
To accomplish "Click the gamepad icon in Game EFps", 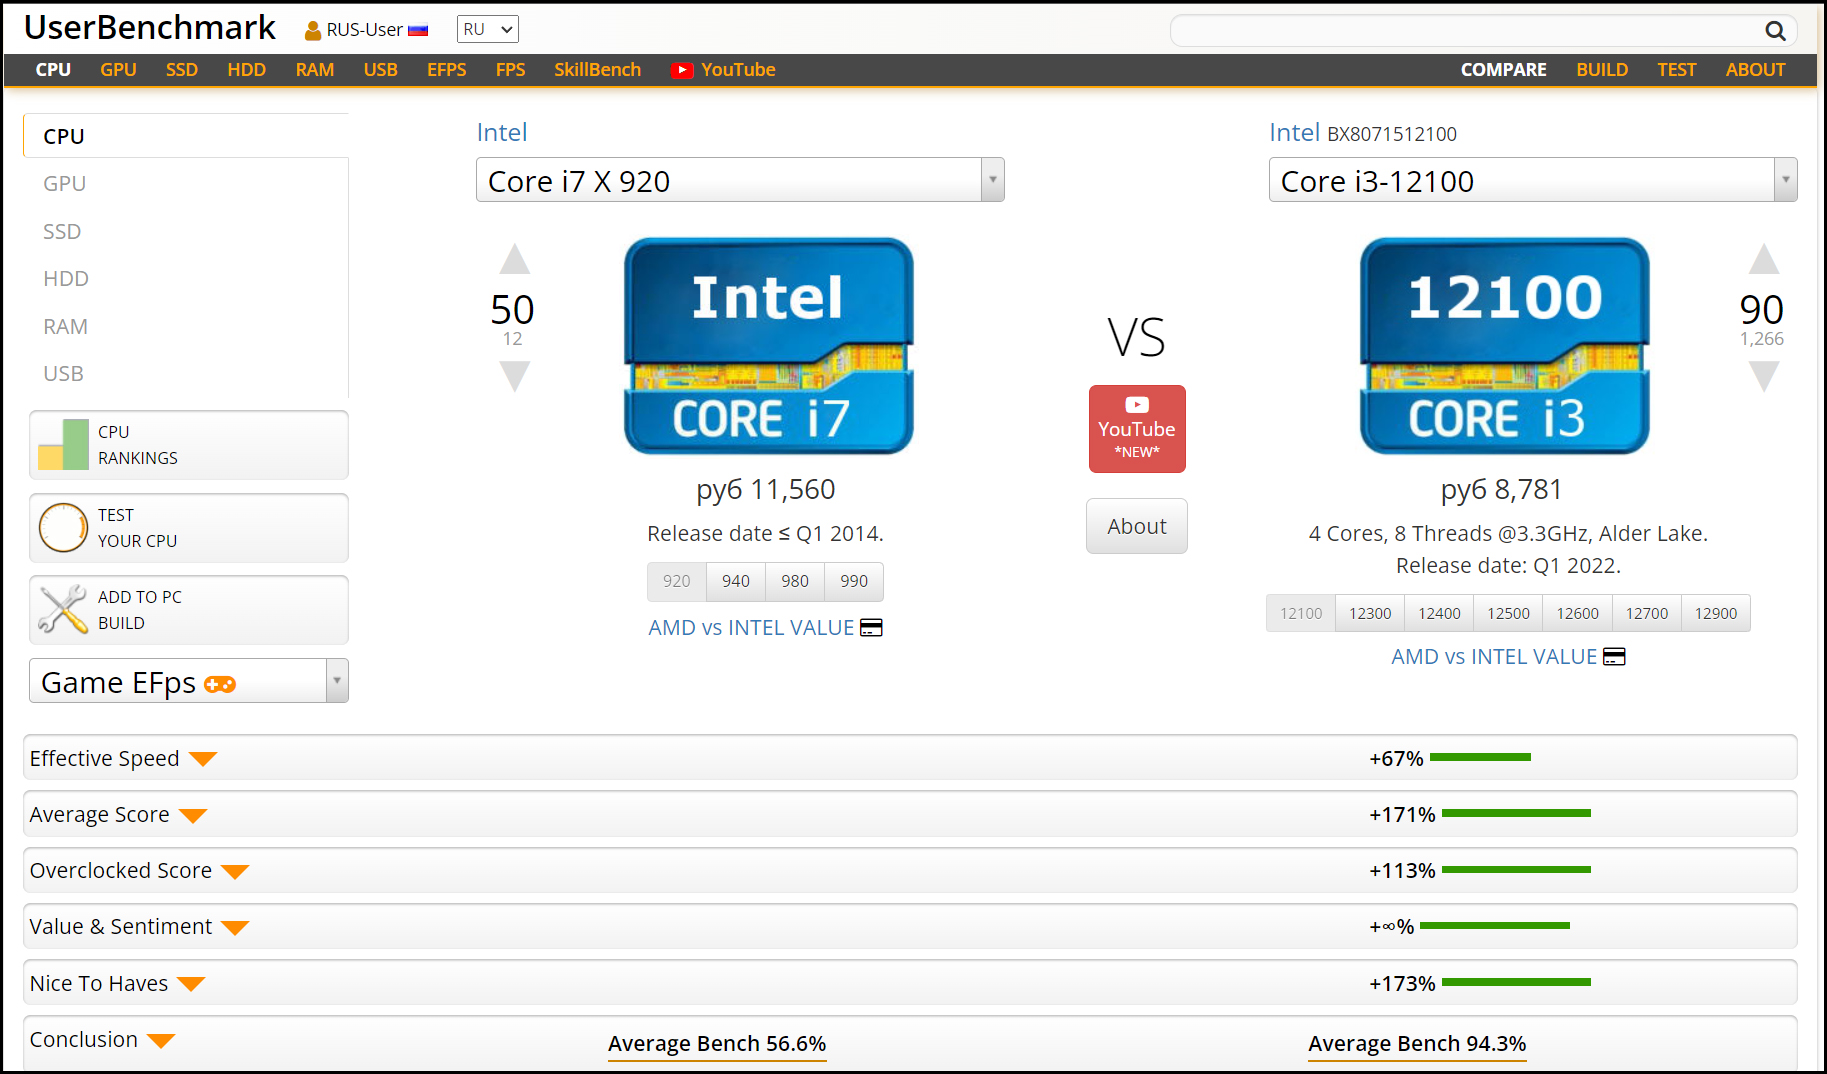I will click(x=220, y=684).
